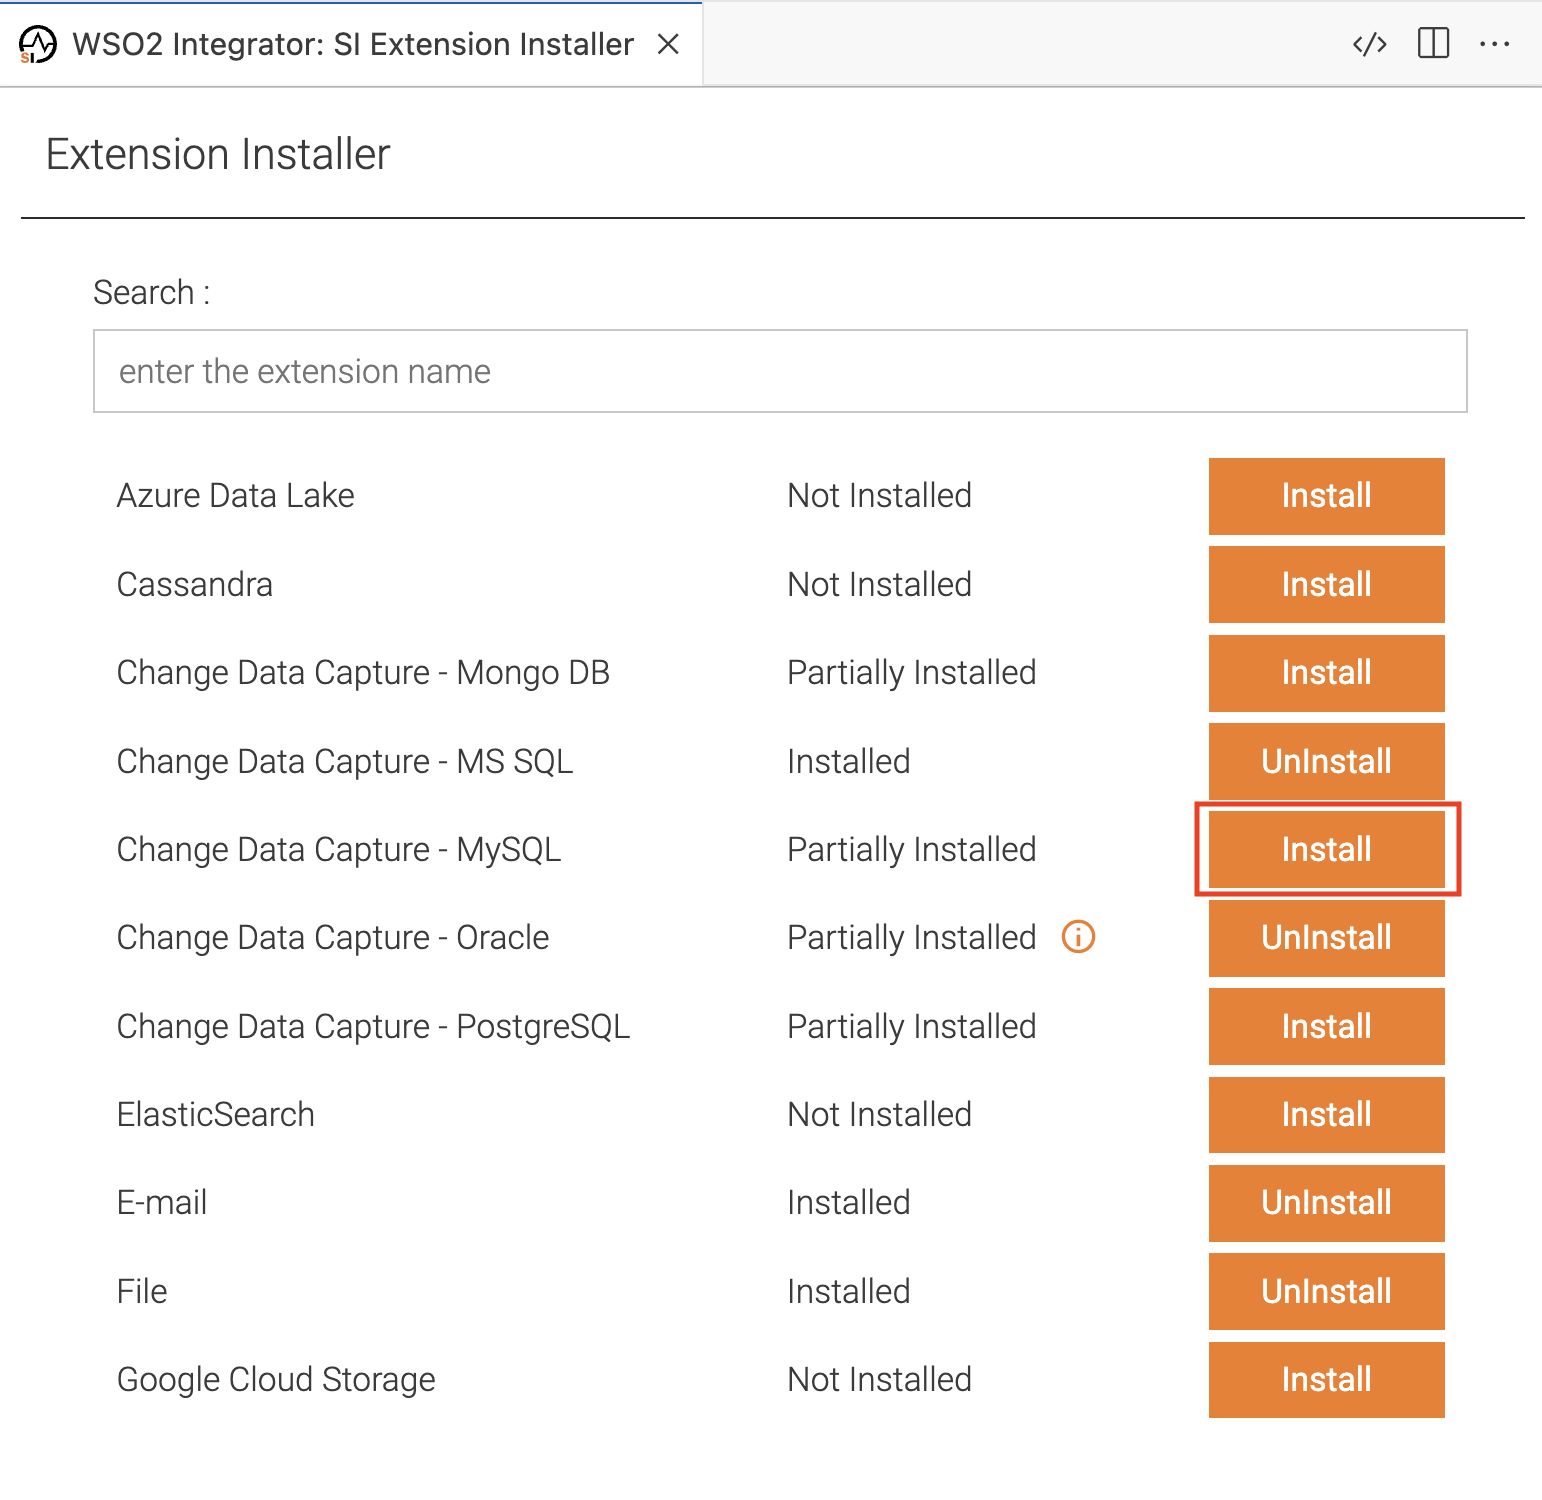
Task: Select the SI Extension Installer tab
Action: tap(351, 44)
